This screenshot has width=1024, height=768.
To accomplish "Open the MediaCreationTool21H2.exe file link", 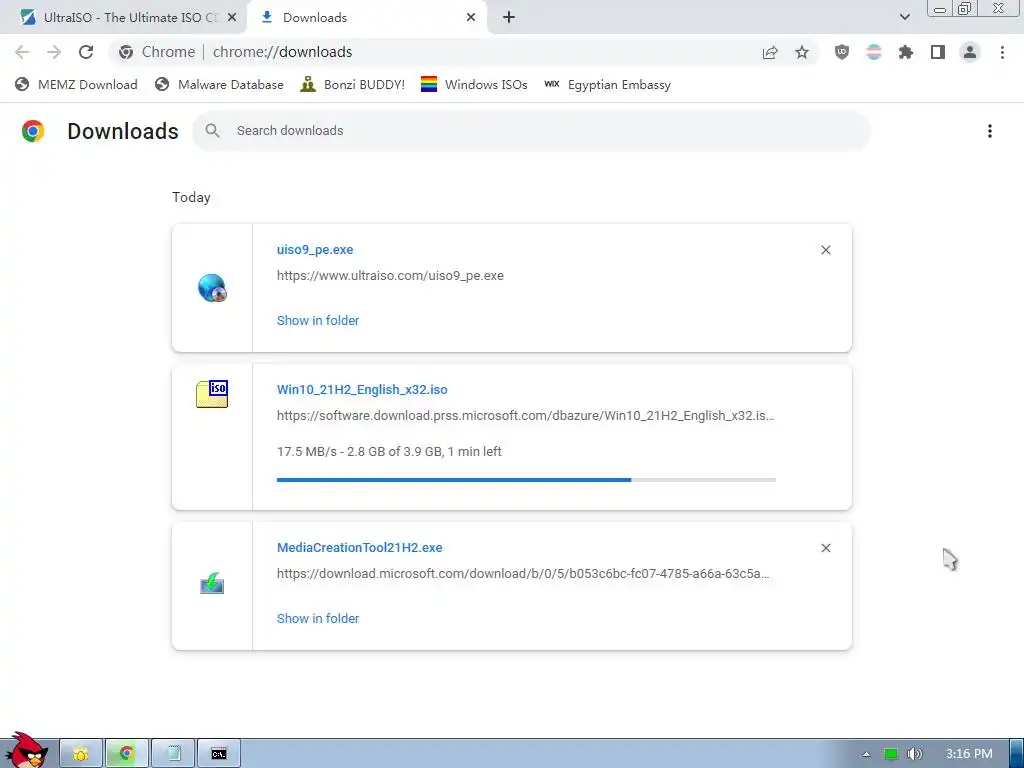I will point(359,548).
